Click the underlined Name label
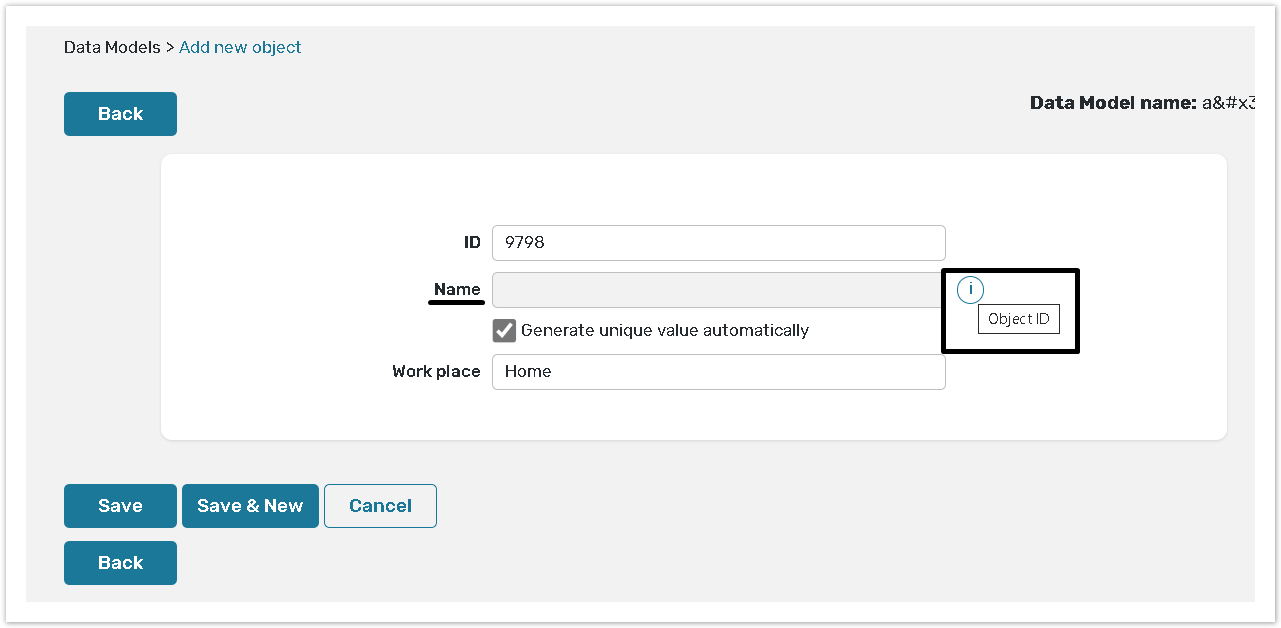Image resolution: width=1281 pixels, height=628 pixels. pyautogui.click(x=457, y=290)
